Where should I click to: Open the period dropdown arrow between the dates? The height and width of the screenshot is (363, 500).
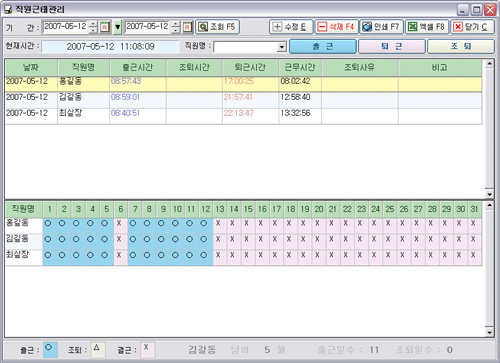(117, 27)
